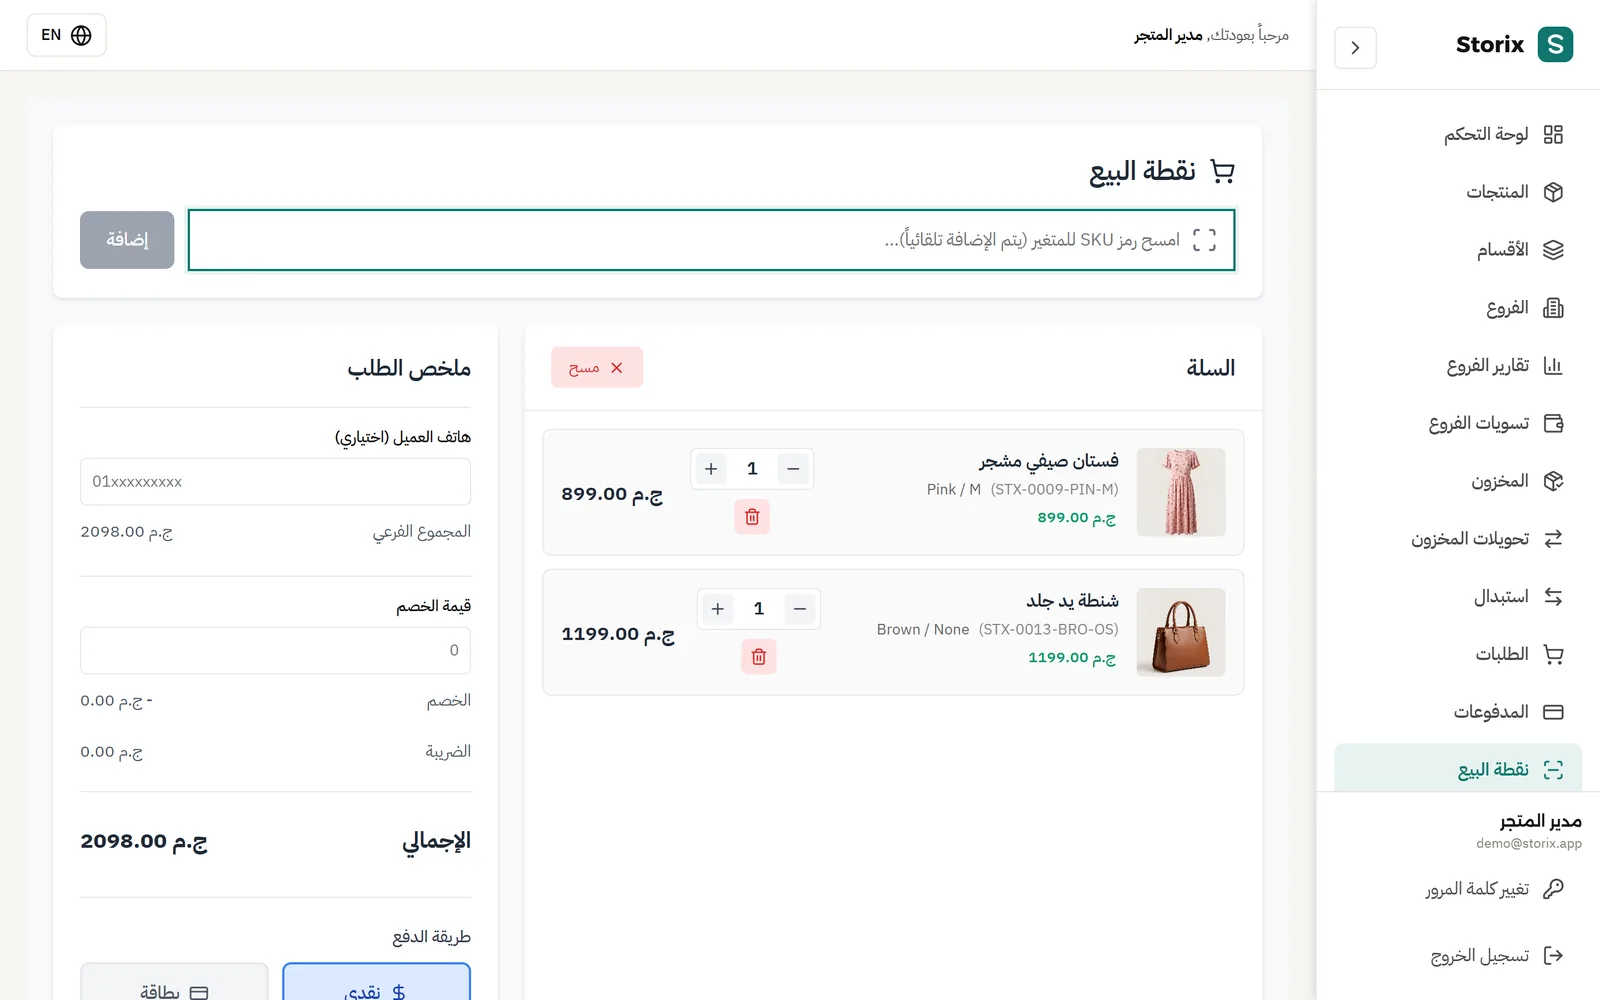The image size is (1600, 1000).
Task: Collapse the sidebar with the chevron button
Action: click(1355, 48)
